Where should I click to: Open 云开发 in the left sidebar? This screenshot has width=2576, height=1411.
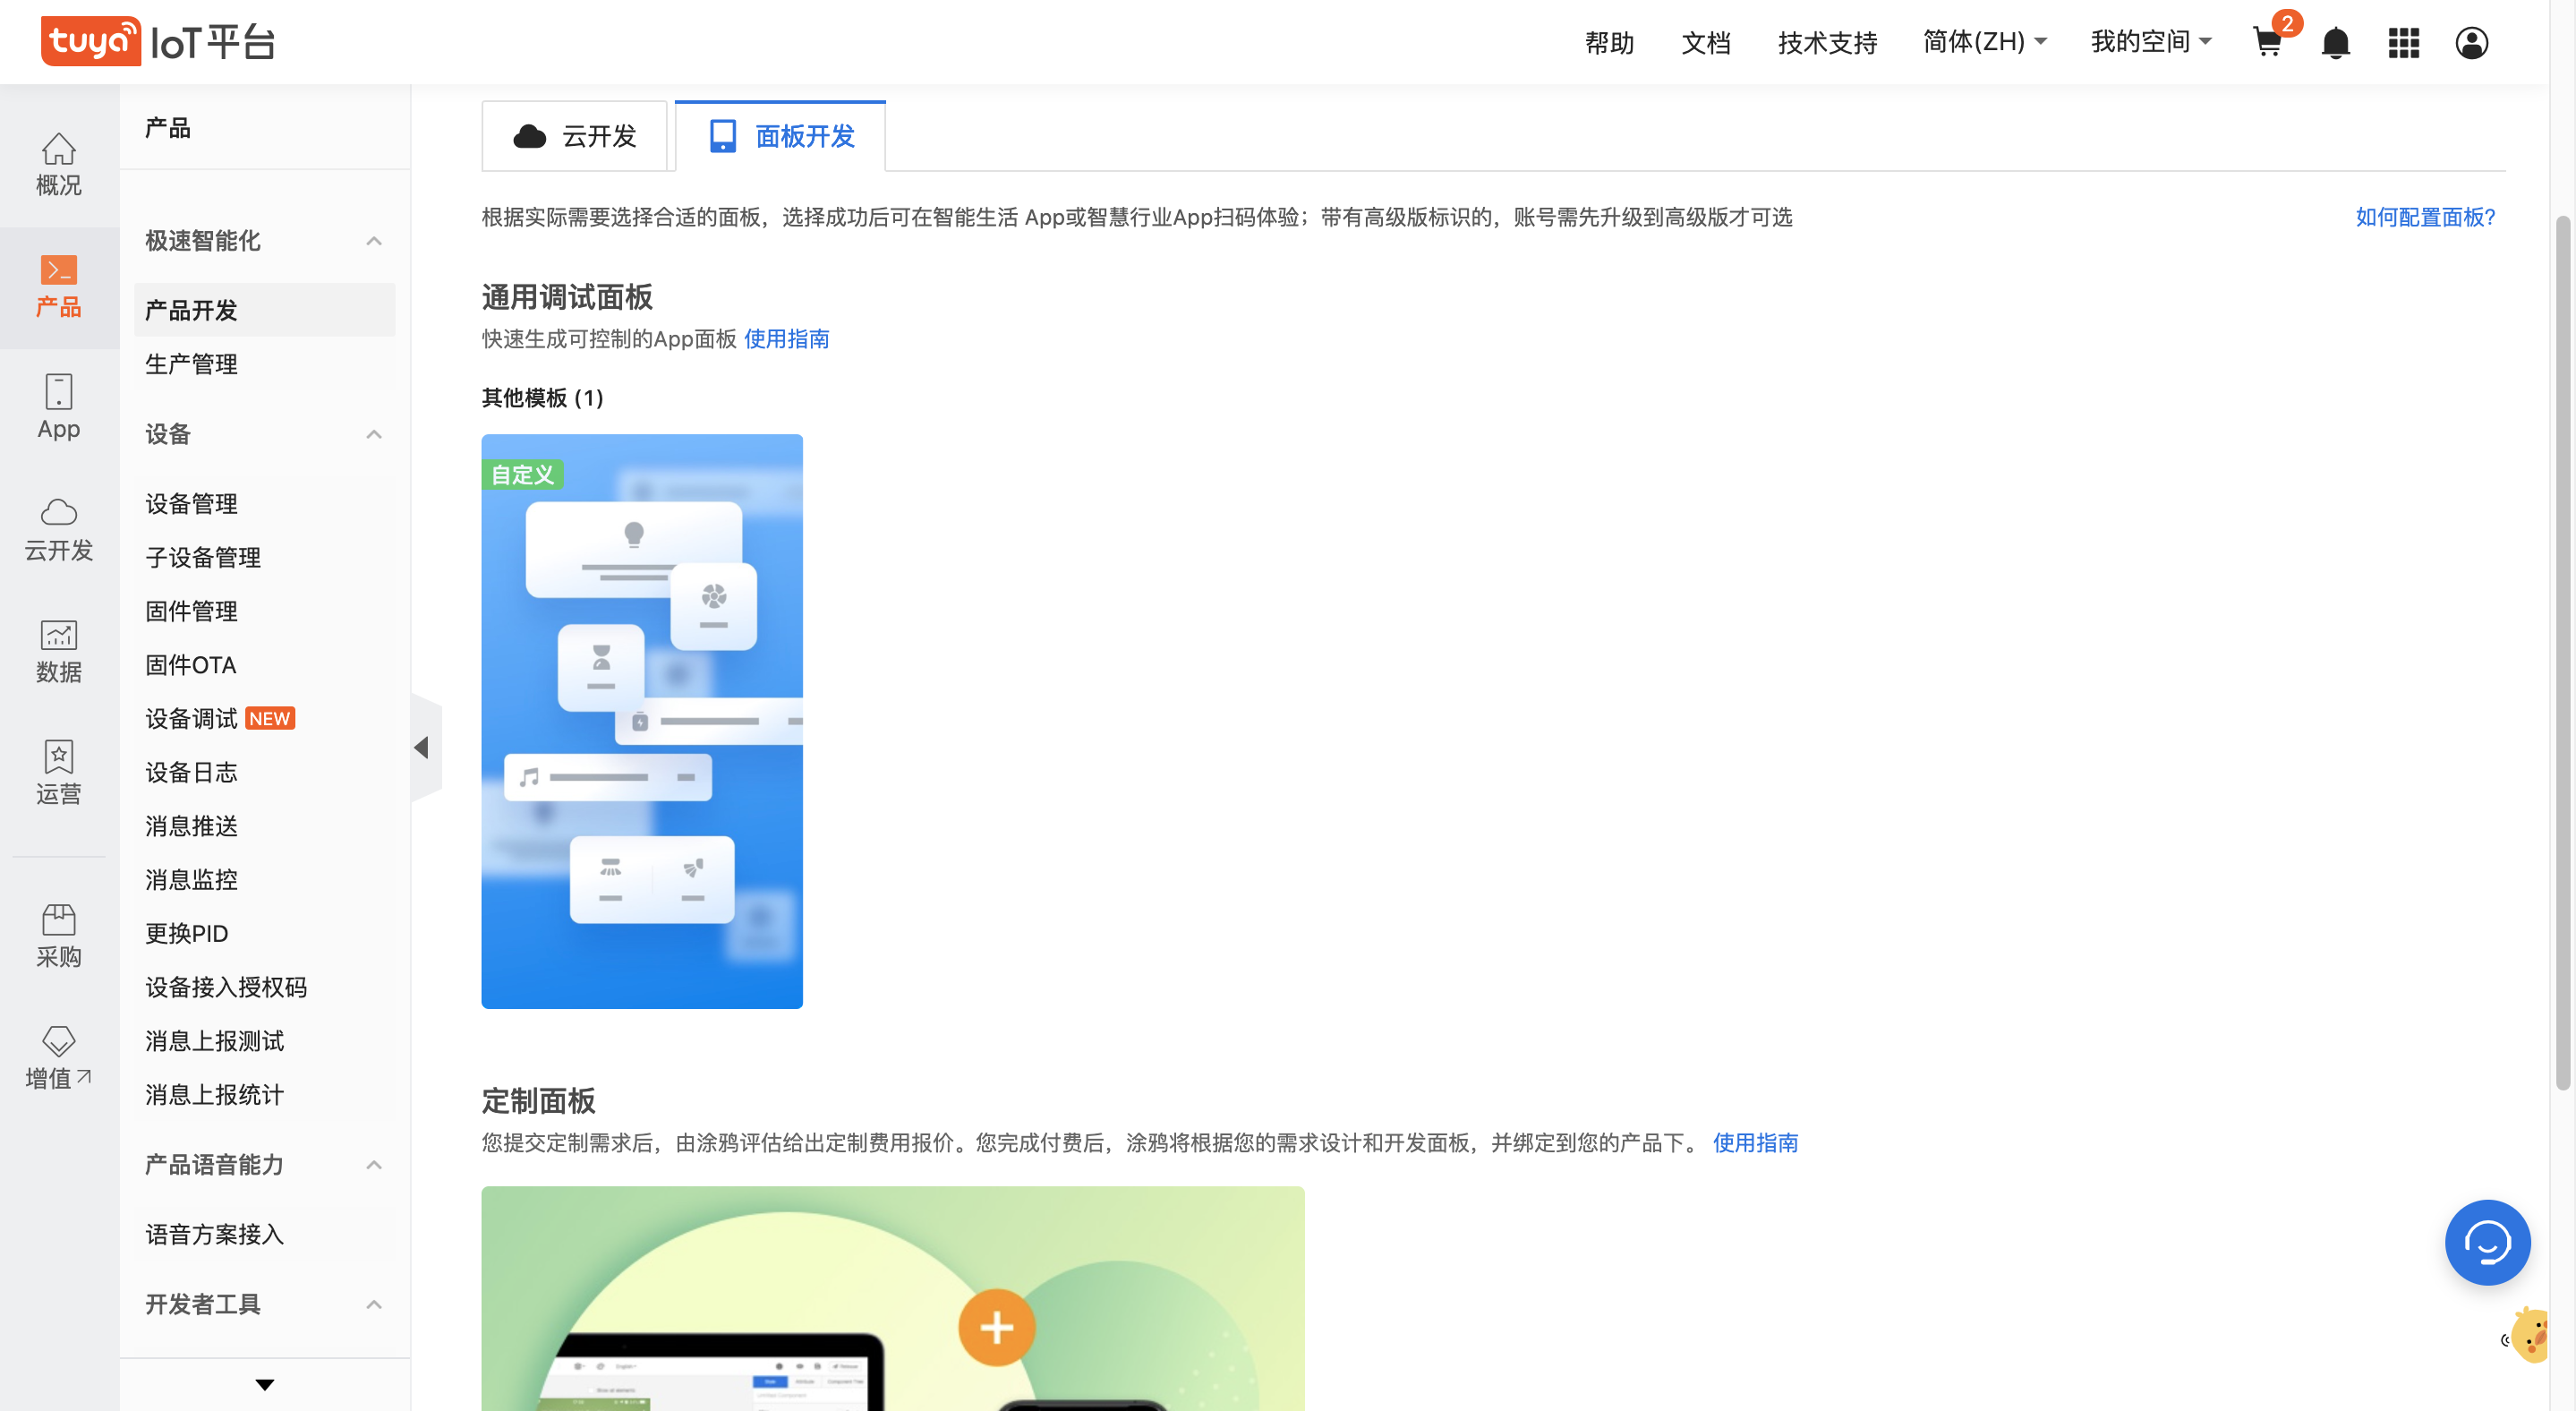click(x=59, y=530)
